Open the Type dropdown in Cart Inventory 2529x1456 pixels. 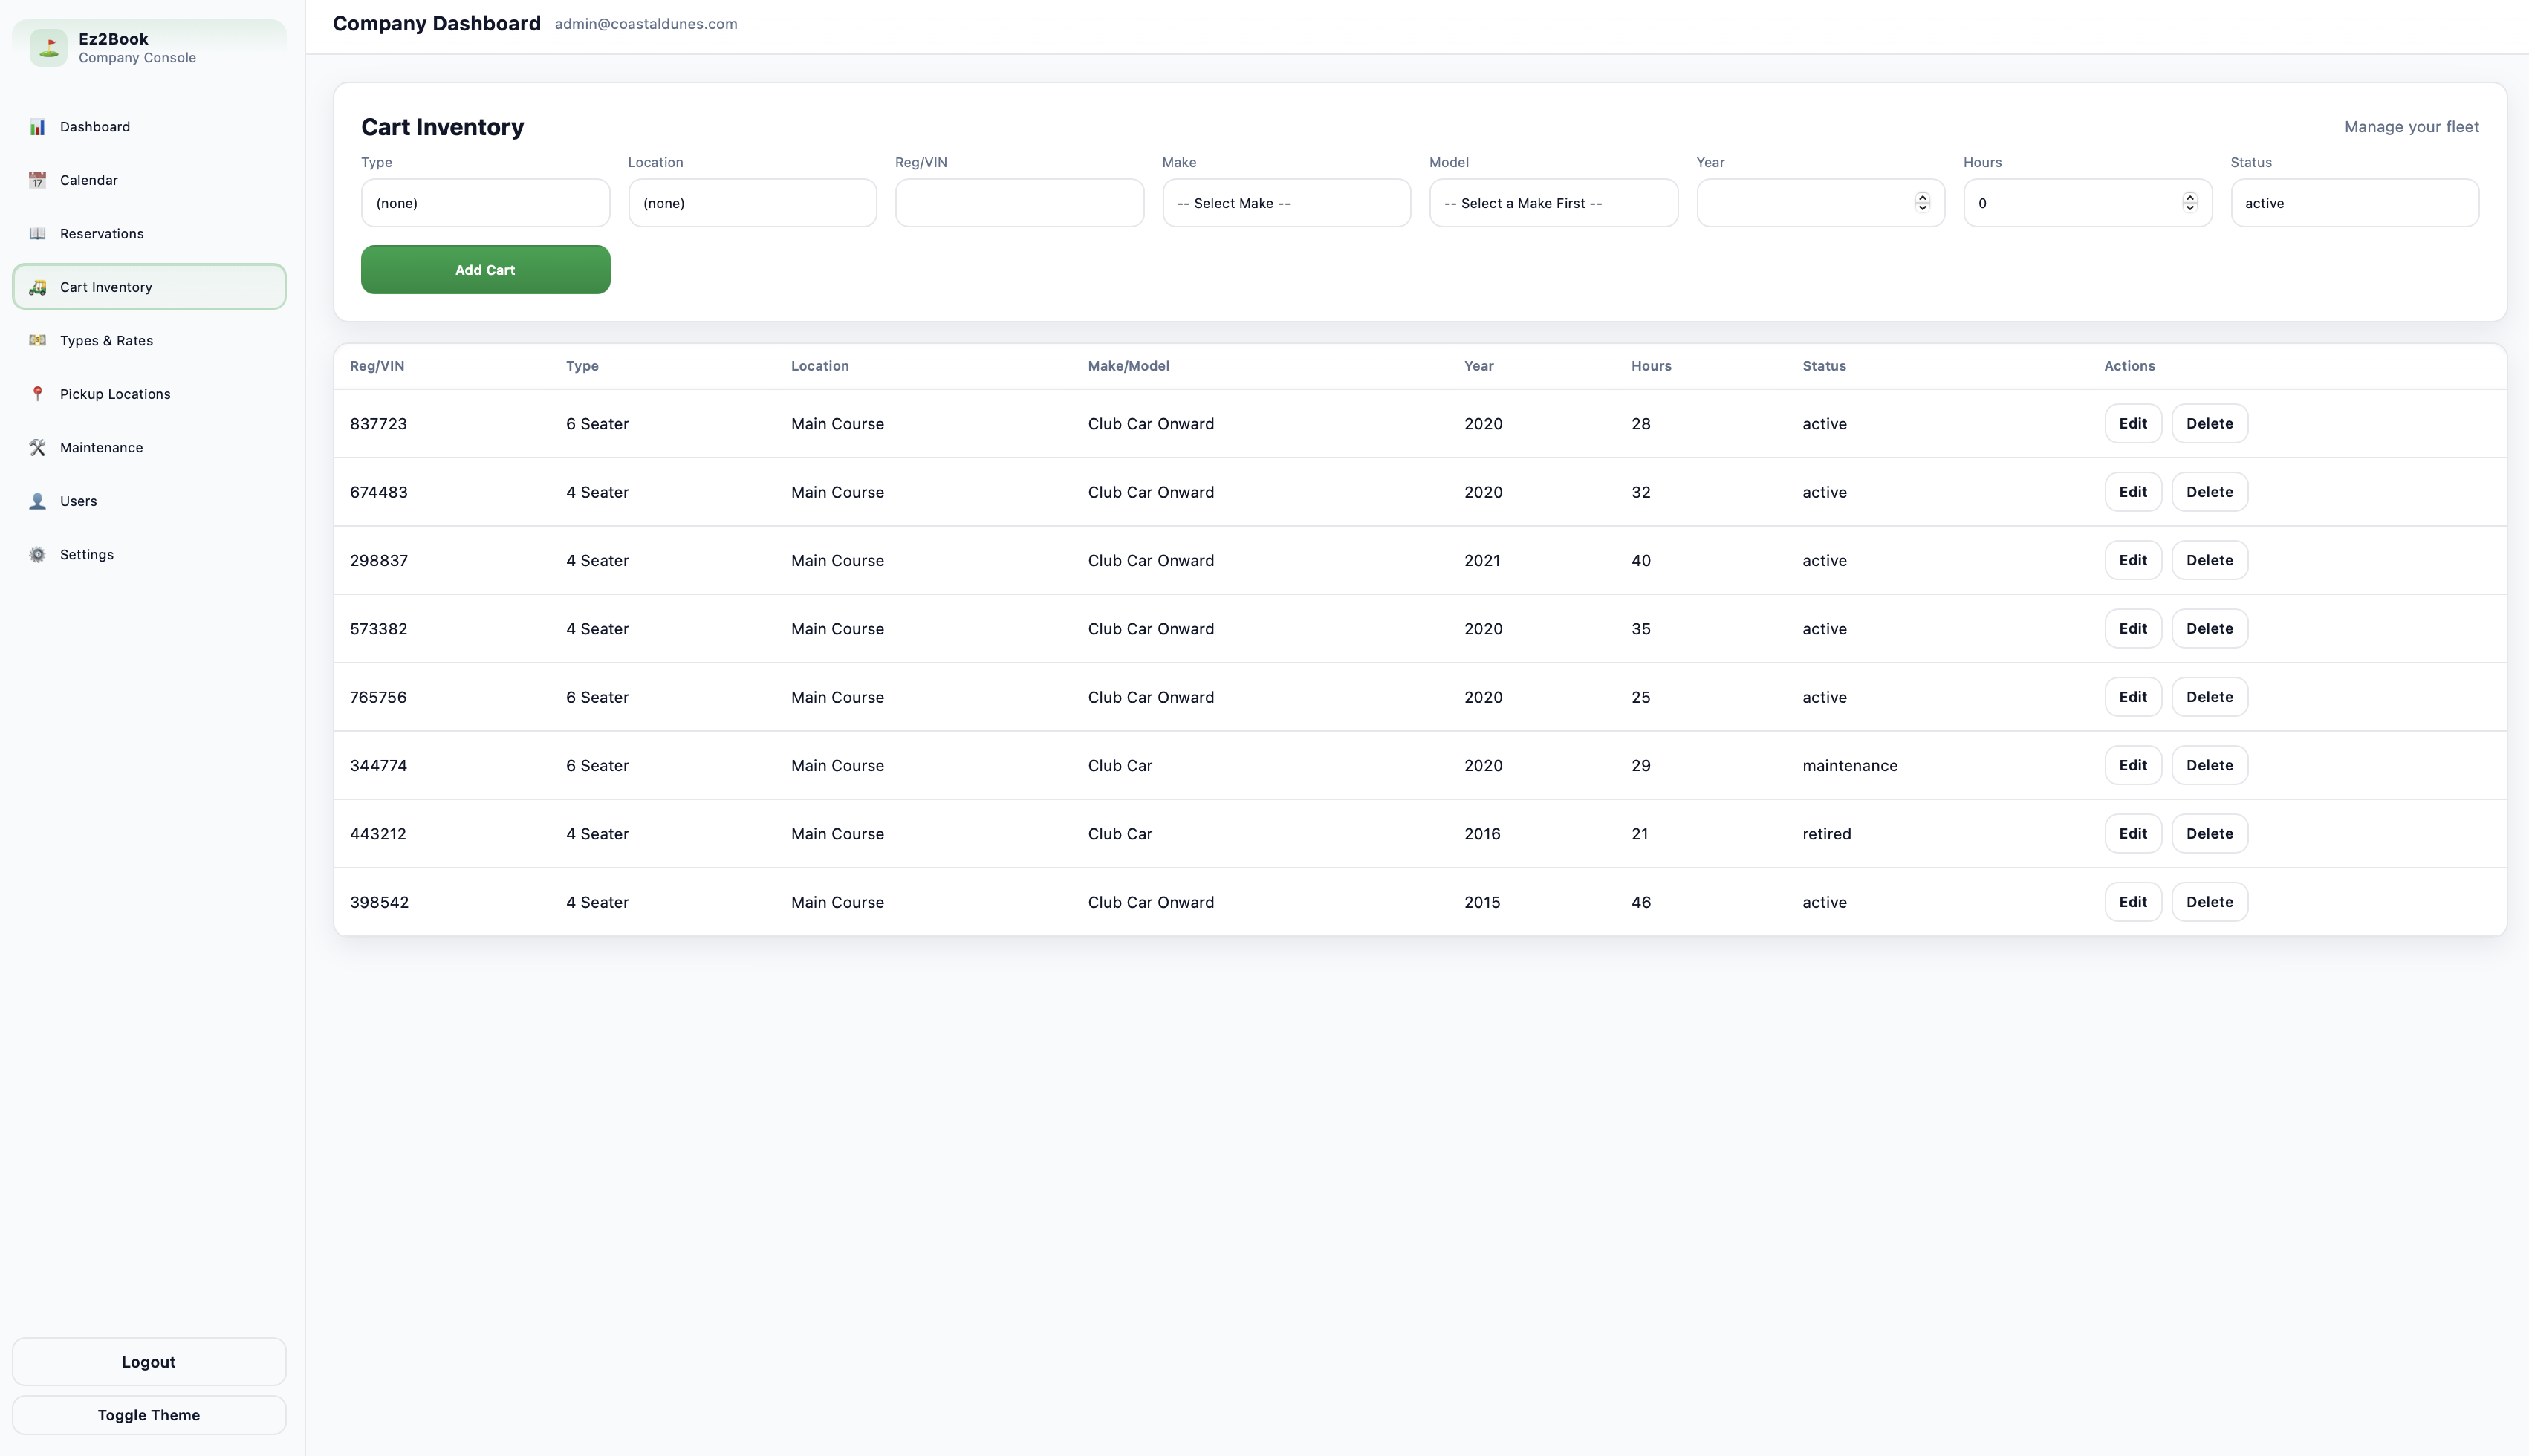485,202
